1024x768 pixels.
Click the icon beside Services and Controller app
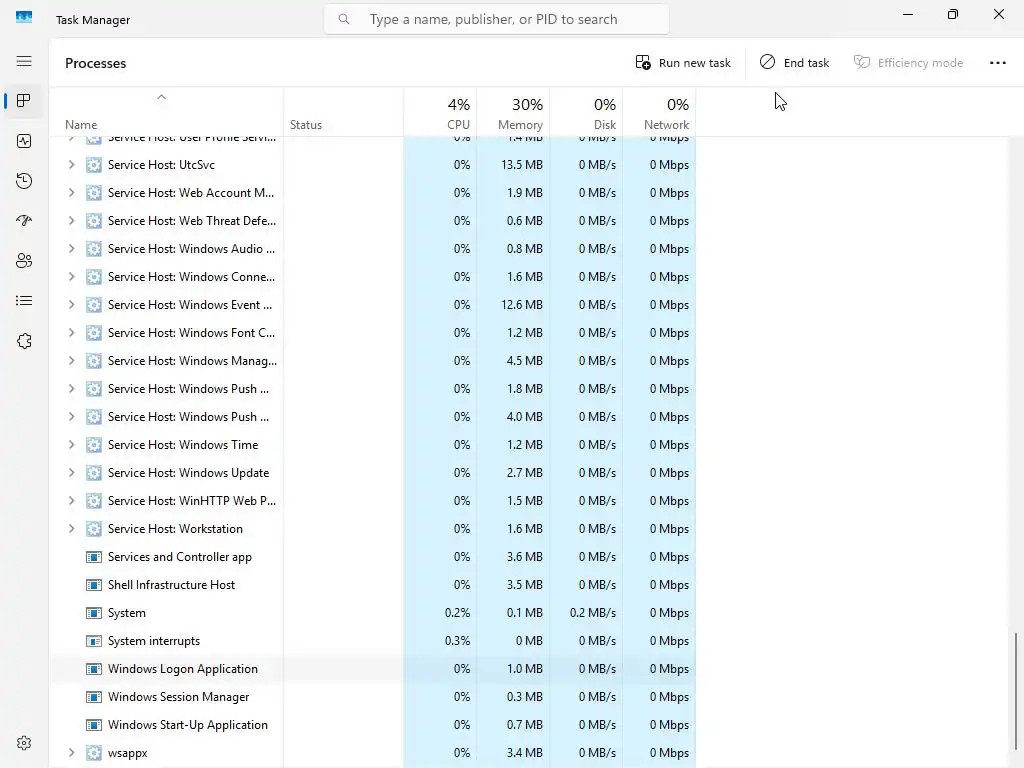[x=94, y=557]
